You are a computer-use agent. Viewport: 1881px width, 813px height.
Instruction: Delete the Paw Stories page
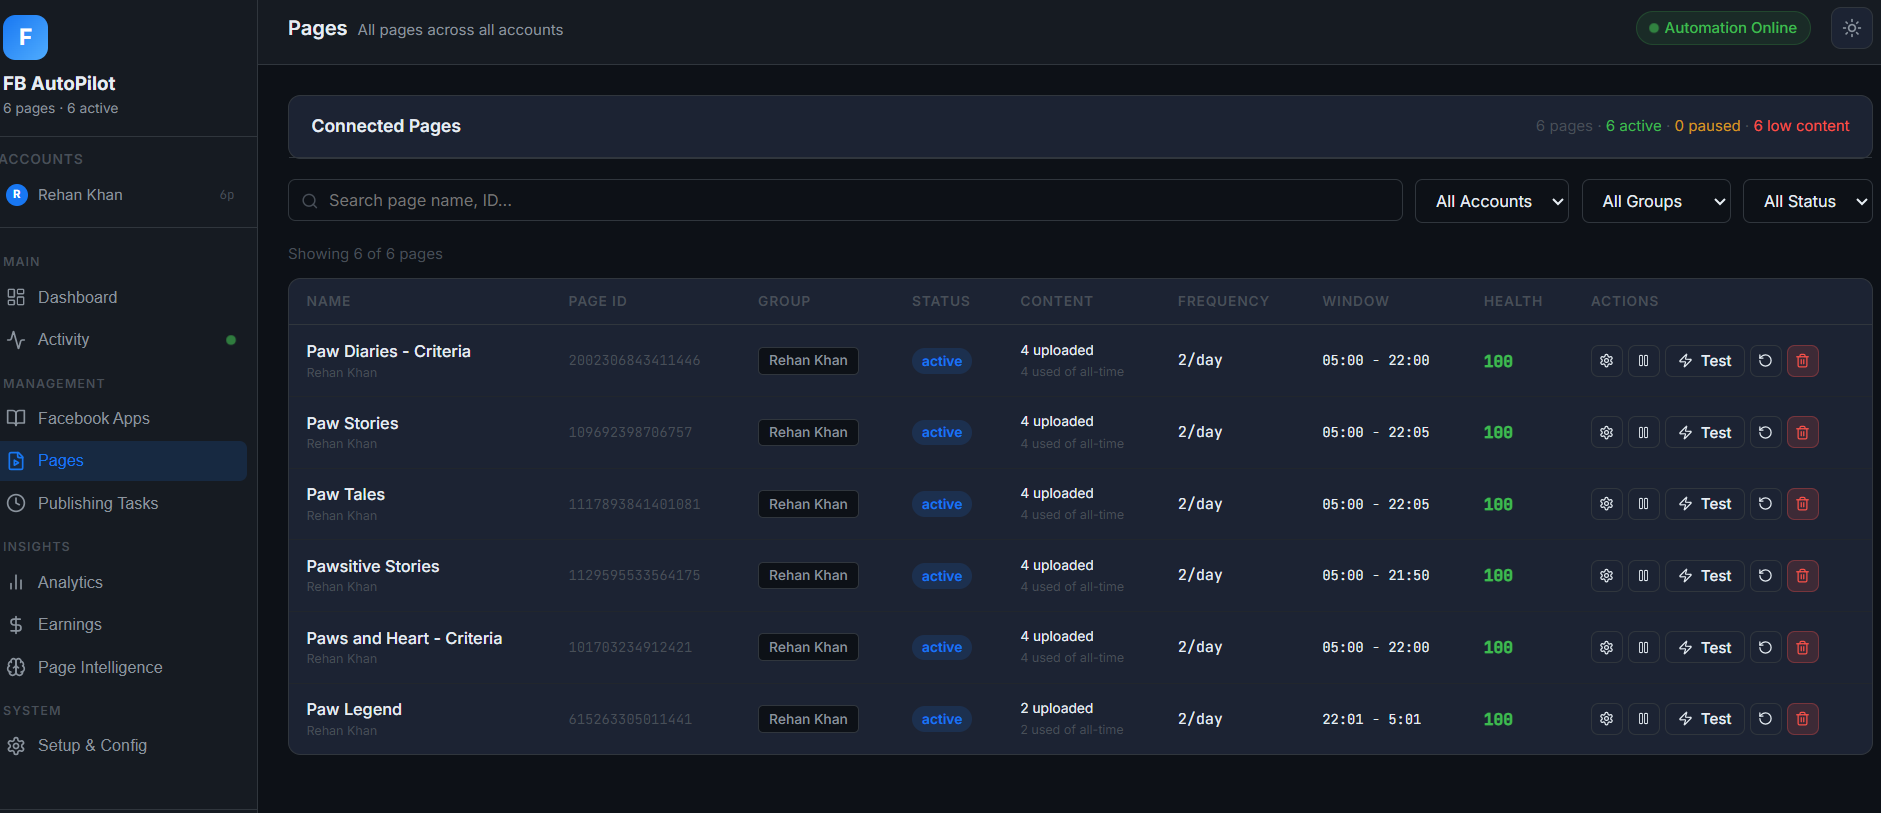point(1802,432)
